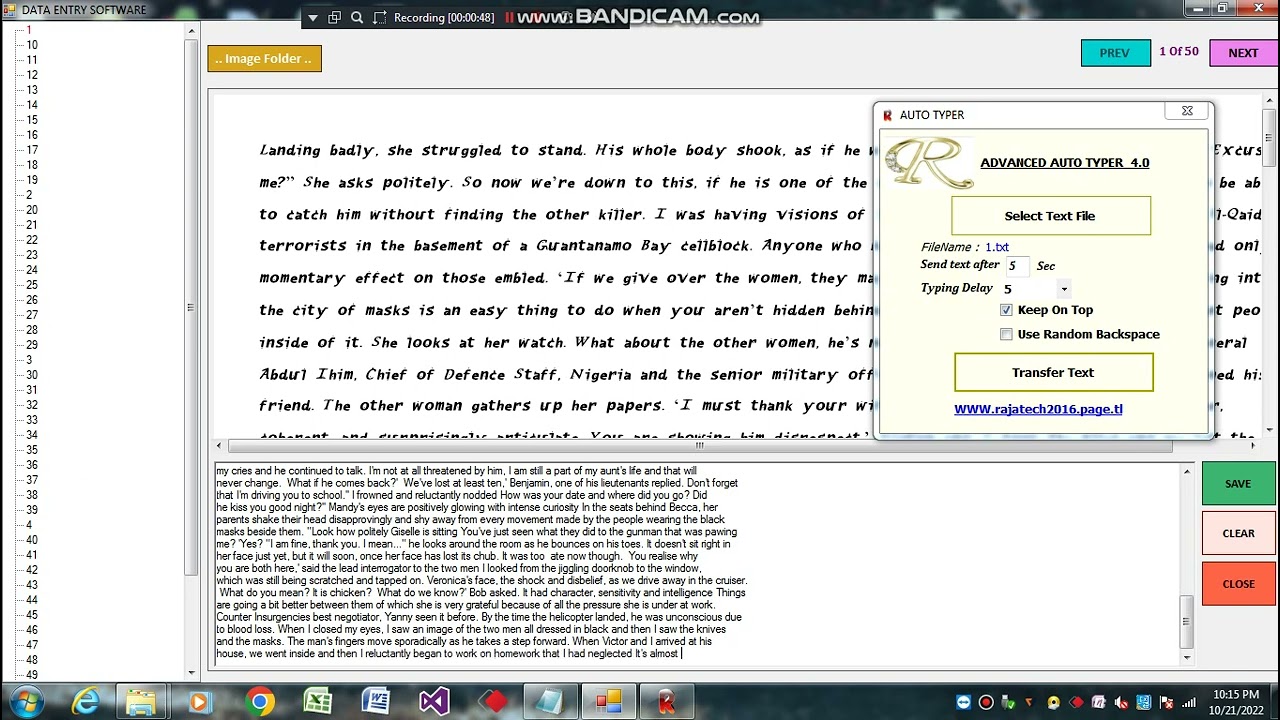Open Excel from taskbar
The width and height of the screenshot is (1280, 720).
318,702
